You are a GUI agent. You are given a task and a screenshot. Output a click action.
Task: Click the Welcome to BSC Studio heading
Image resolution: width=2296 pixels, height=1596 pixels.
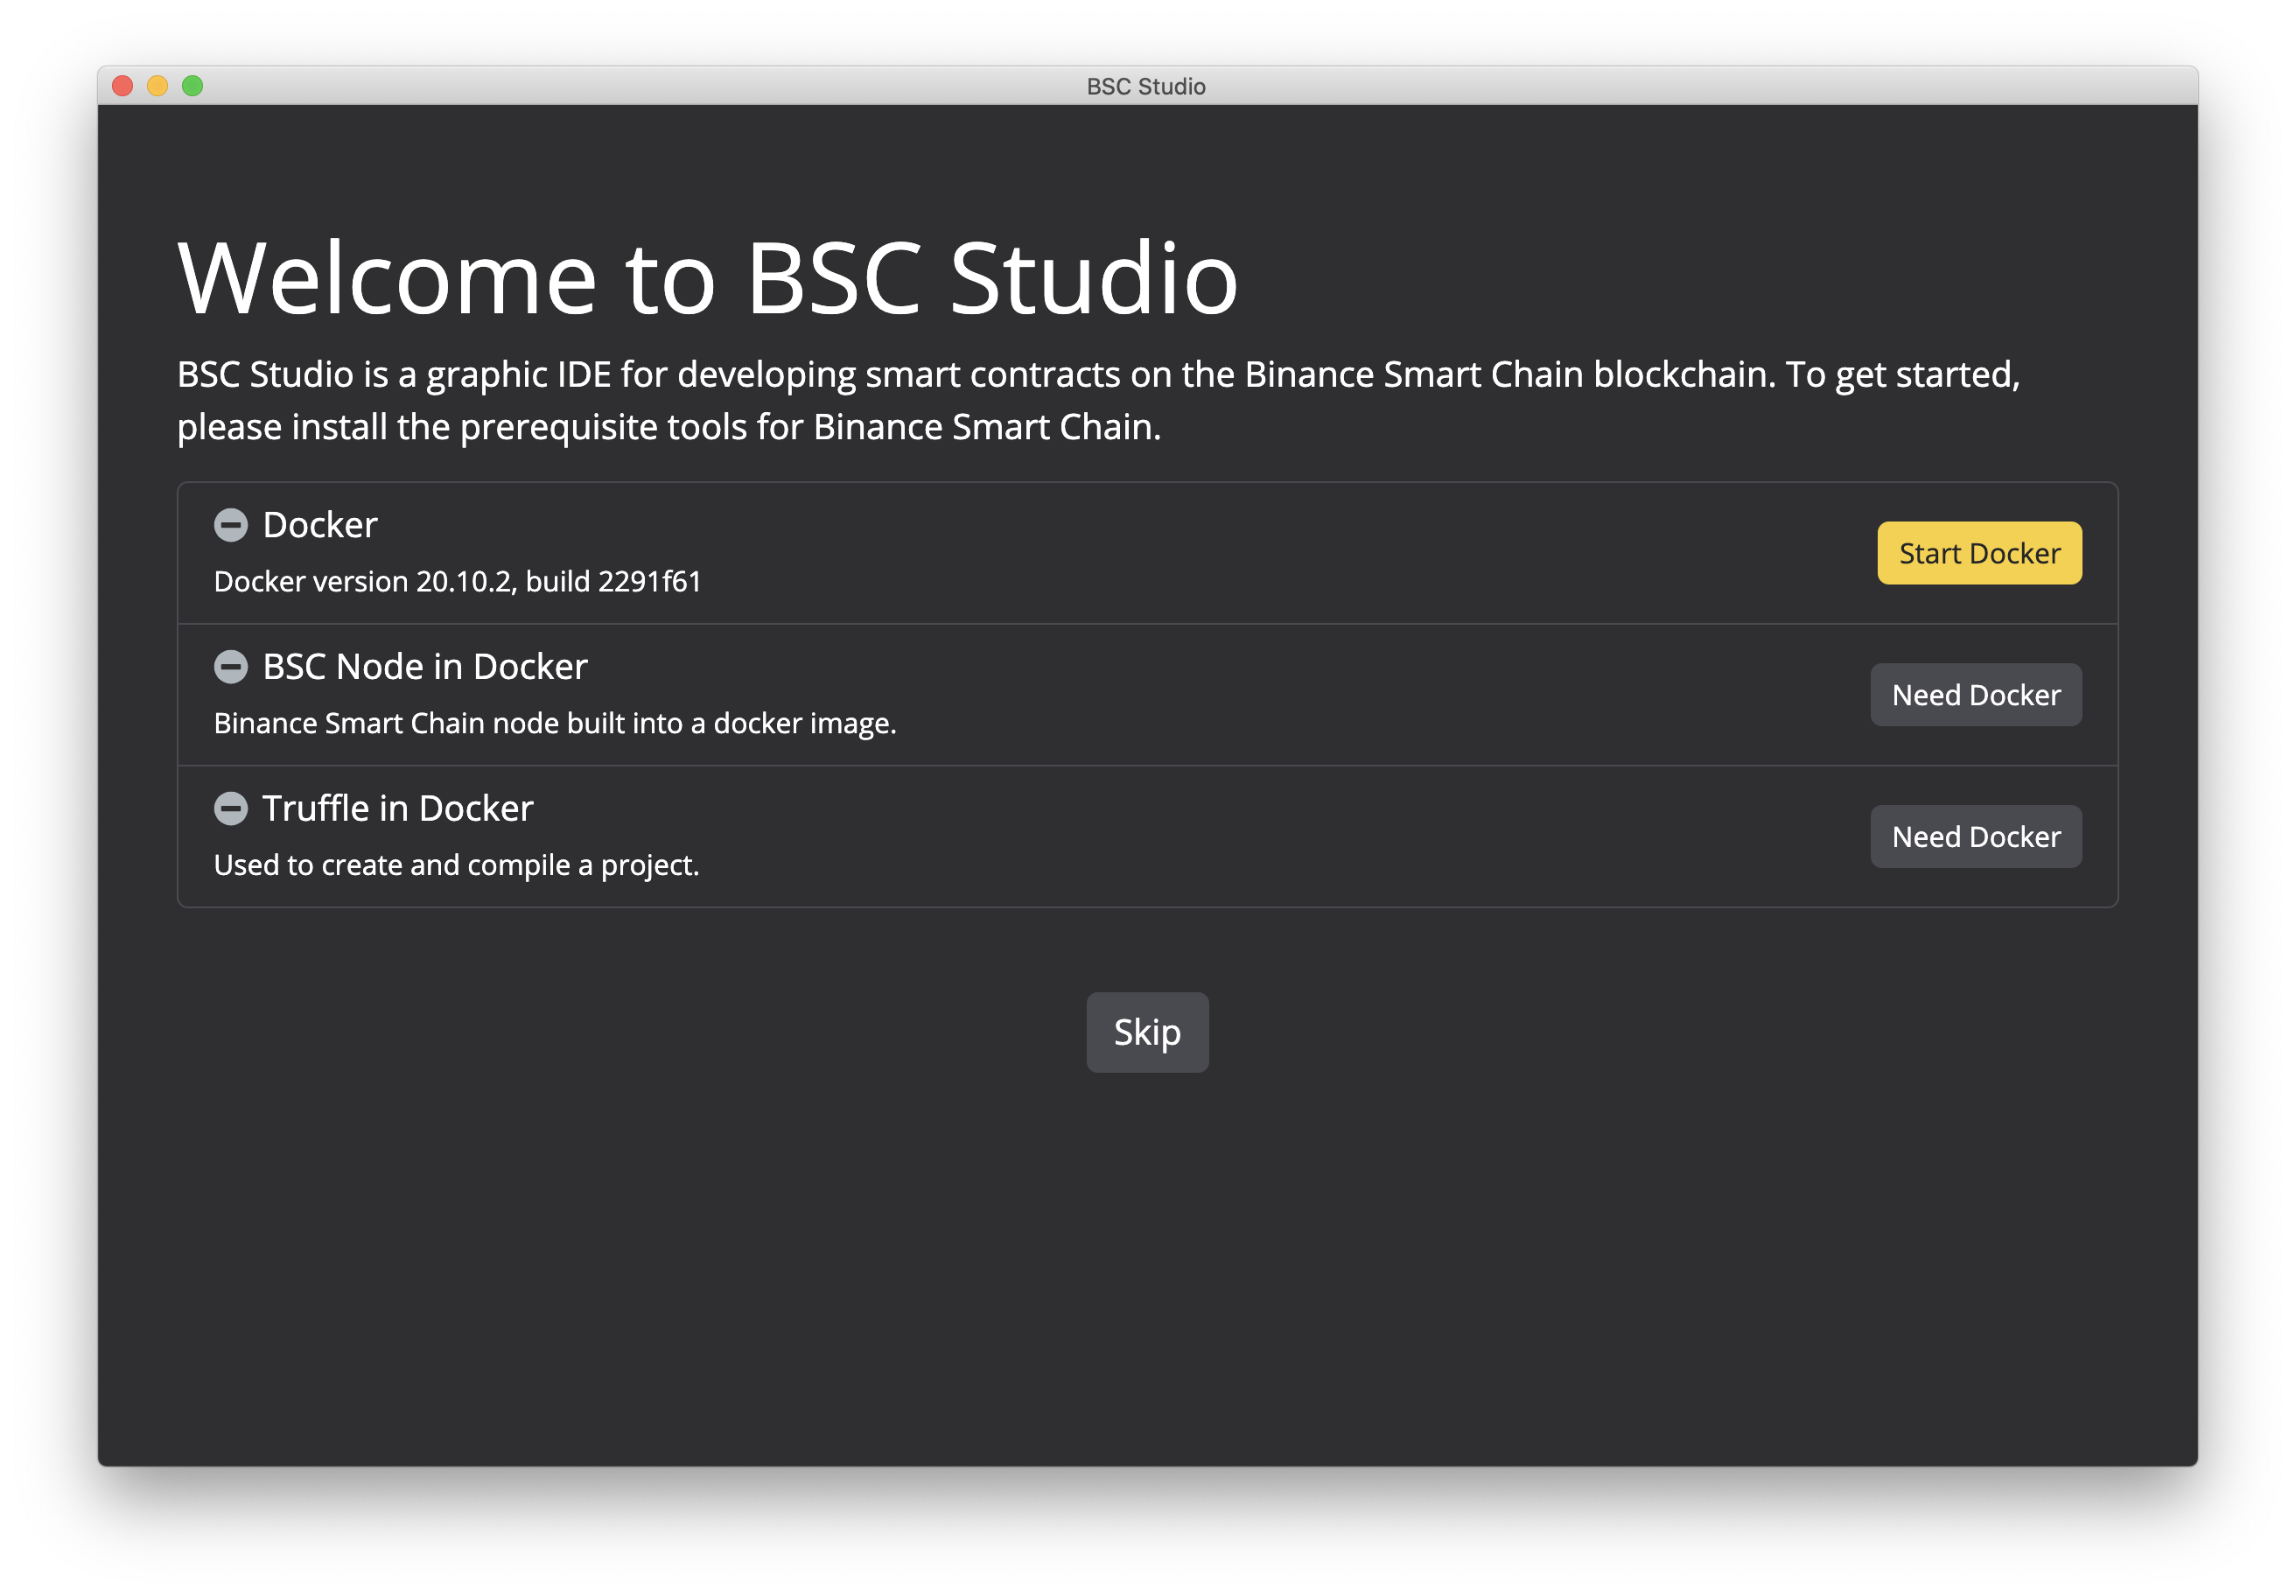pos(707,279)
